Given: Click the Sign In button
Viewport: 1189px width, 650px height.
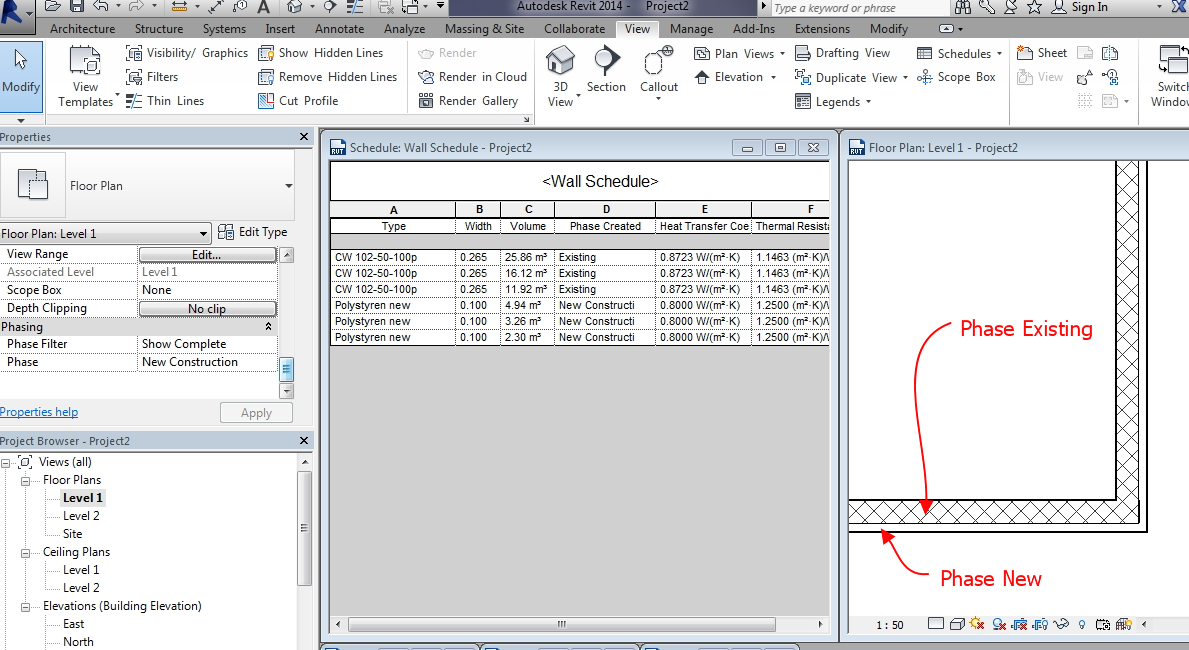Looking at the screenshot, I should [1080, 7].
